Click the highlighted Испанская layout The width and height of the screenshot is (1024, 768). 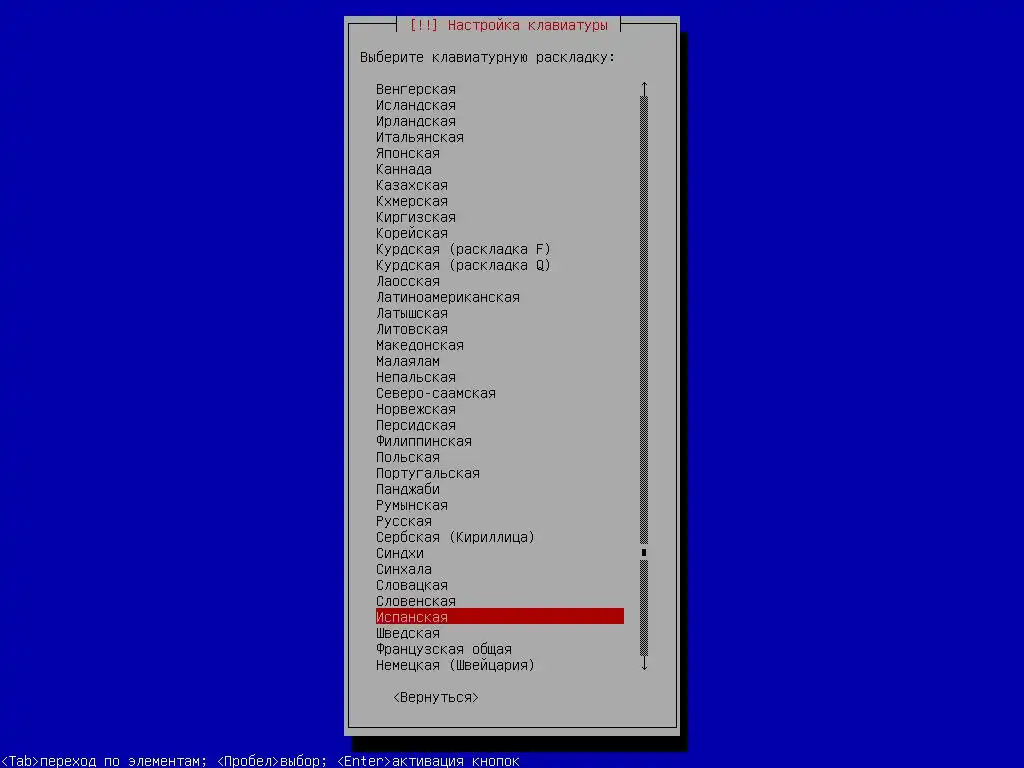pyautogui.click(x=500, y=617)
